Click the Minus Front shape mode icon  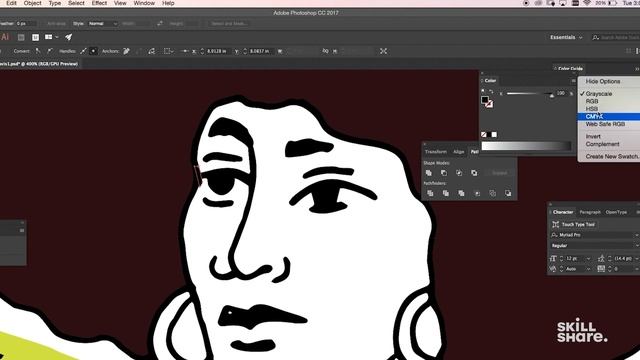pyautogui.click(x=444, y=173)
